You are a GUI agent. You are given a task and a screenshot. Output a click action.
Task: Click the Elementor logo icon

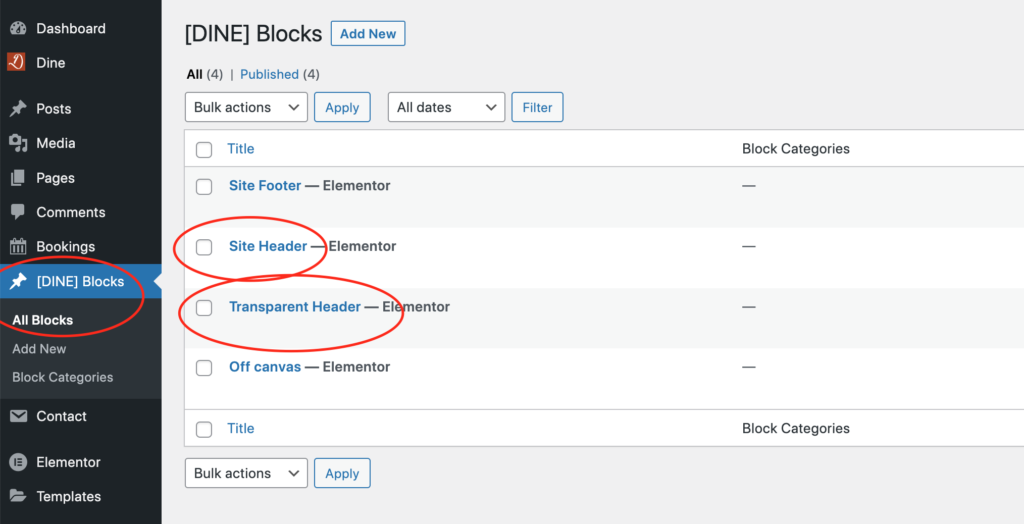18,462
